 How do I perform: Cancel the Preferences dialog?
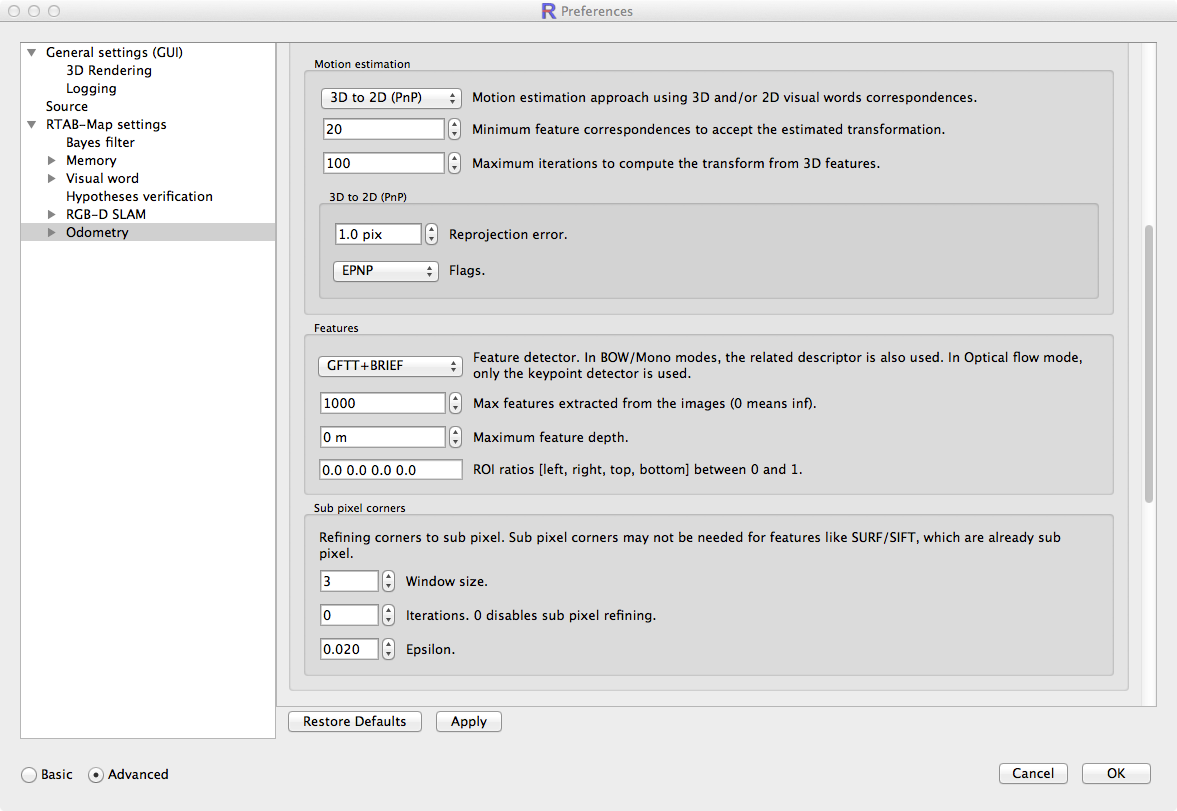1032,773
